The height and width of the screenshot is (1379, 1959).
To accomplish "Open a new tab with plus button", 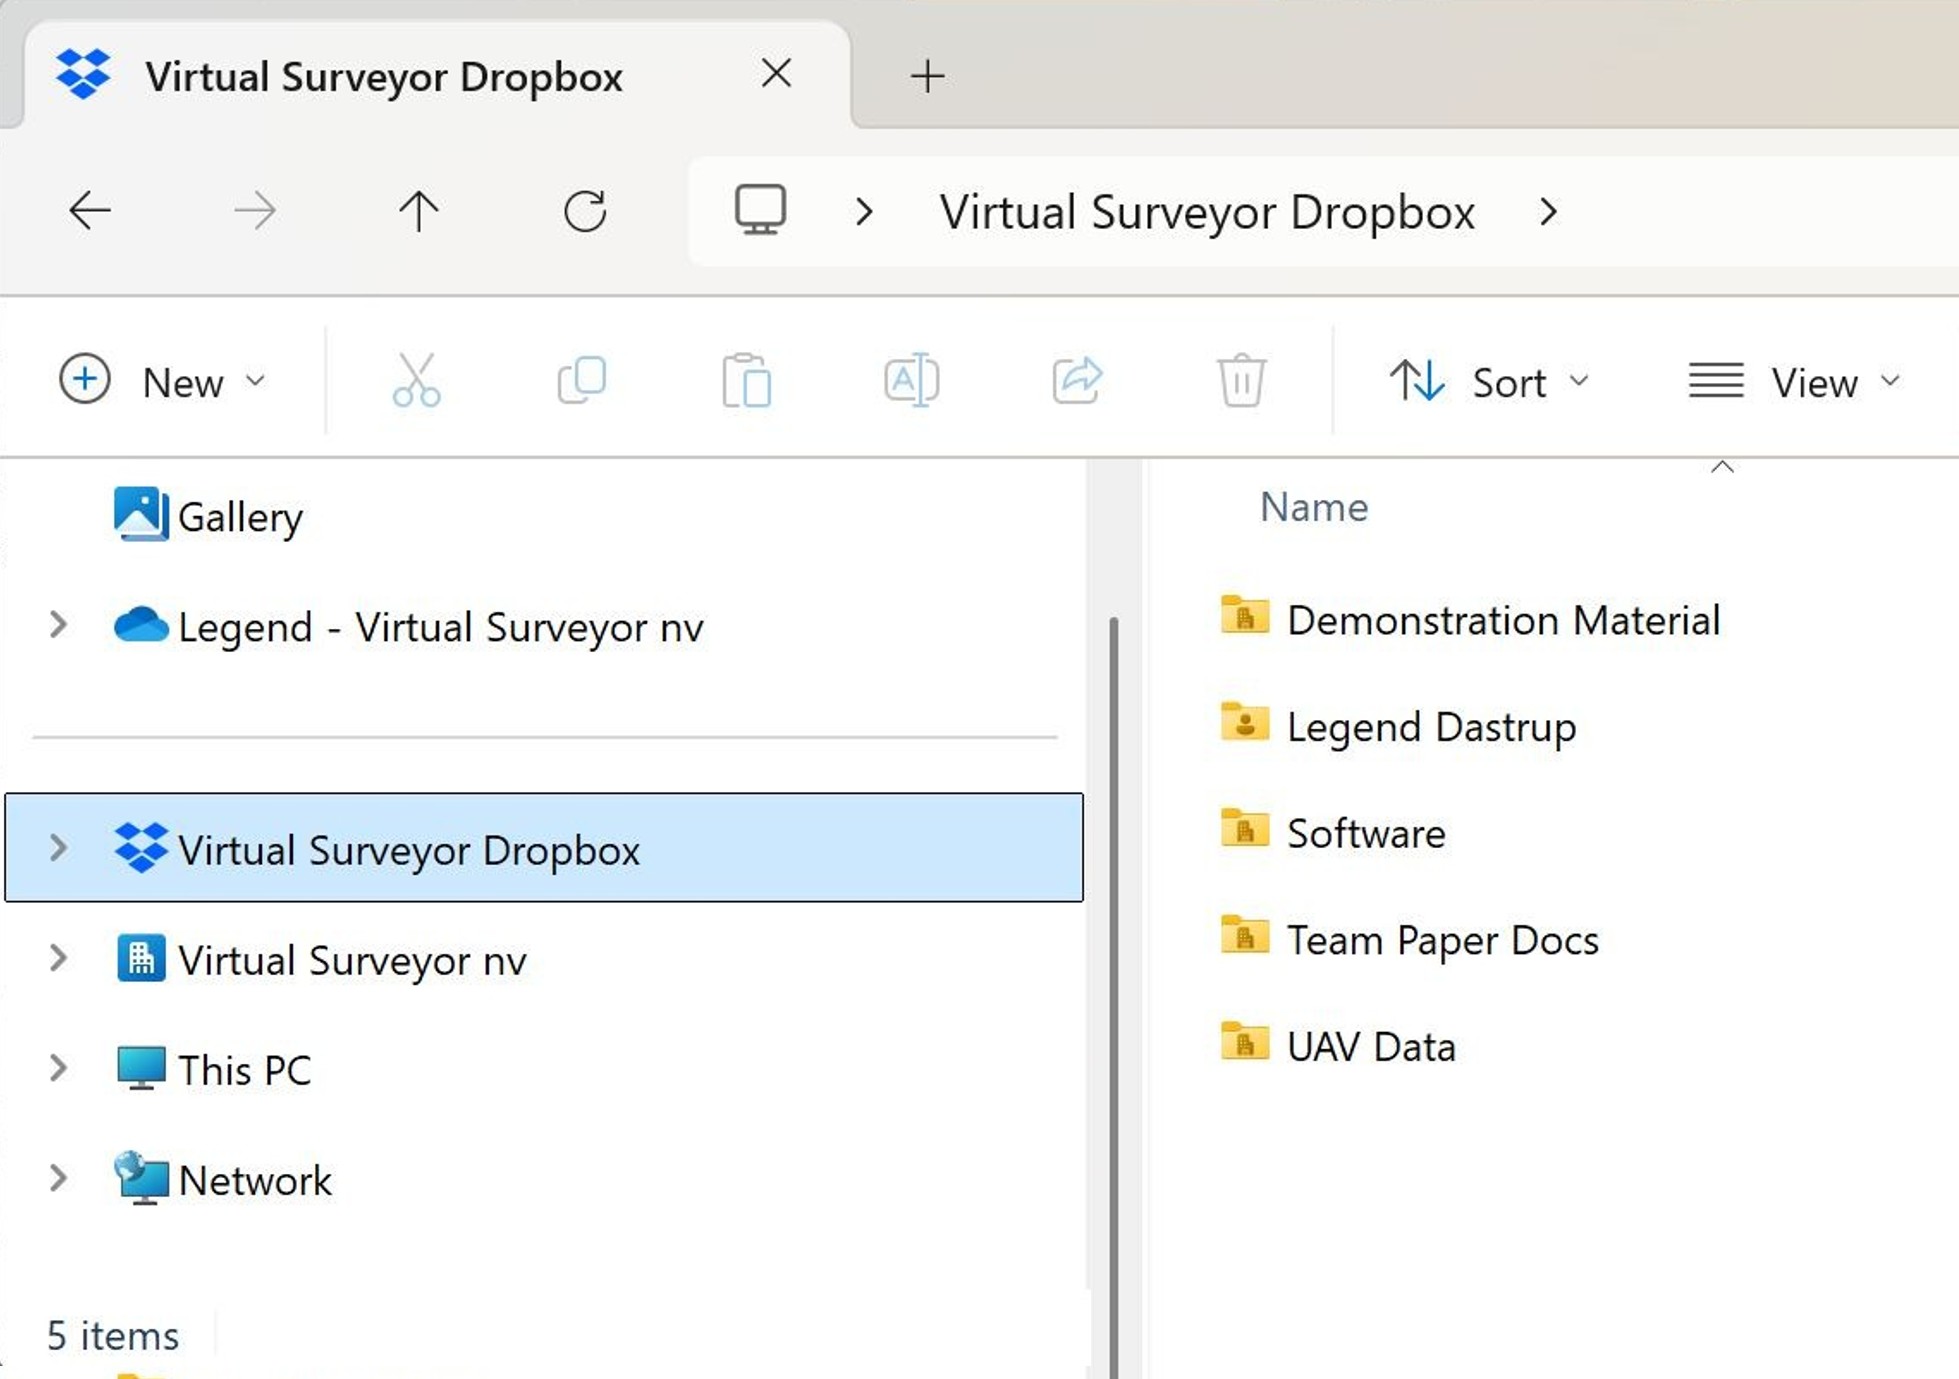I will 927,76.
